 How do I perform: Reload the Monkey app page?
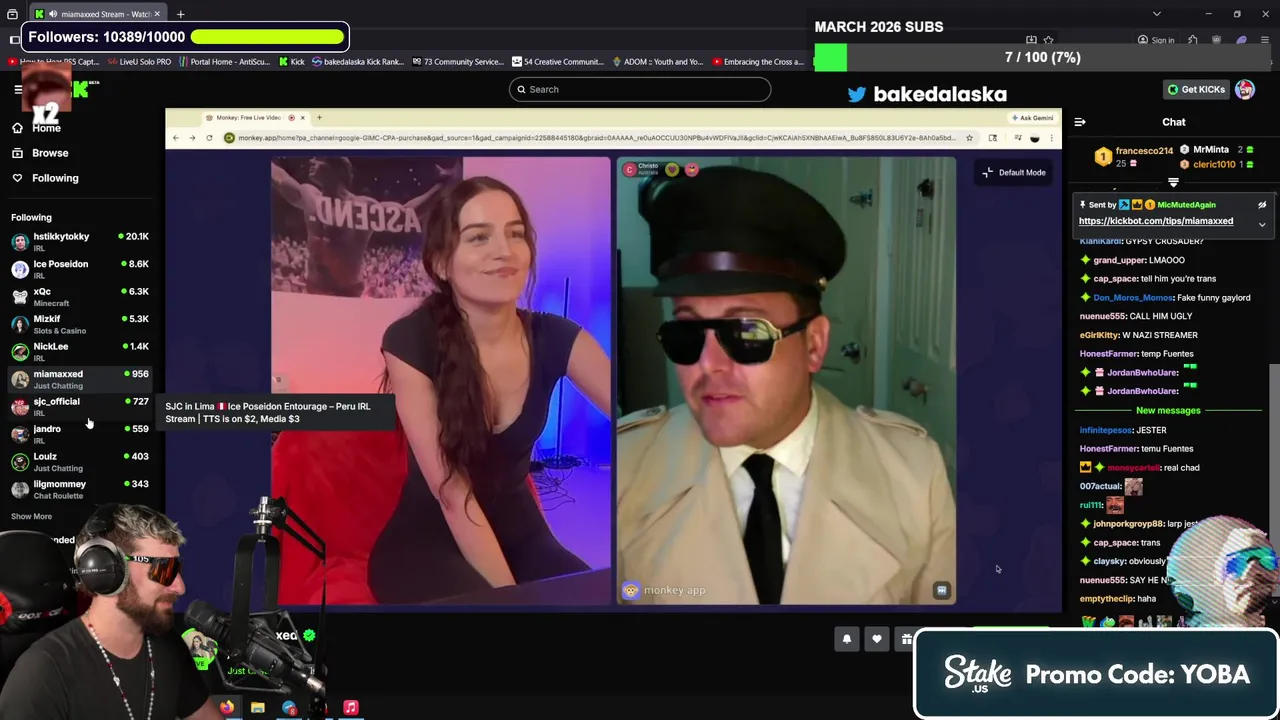(x=209, y=138)
